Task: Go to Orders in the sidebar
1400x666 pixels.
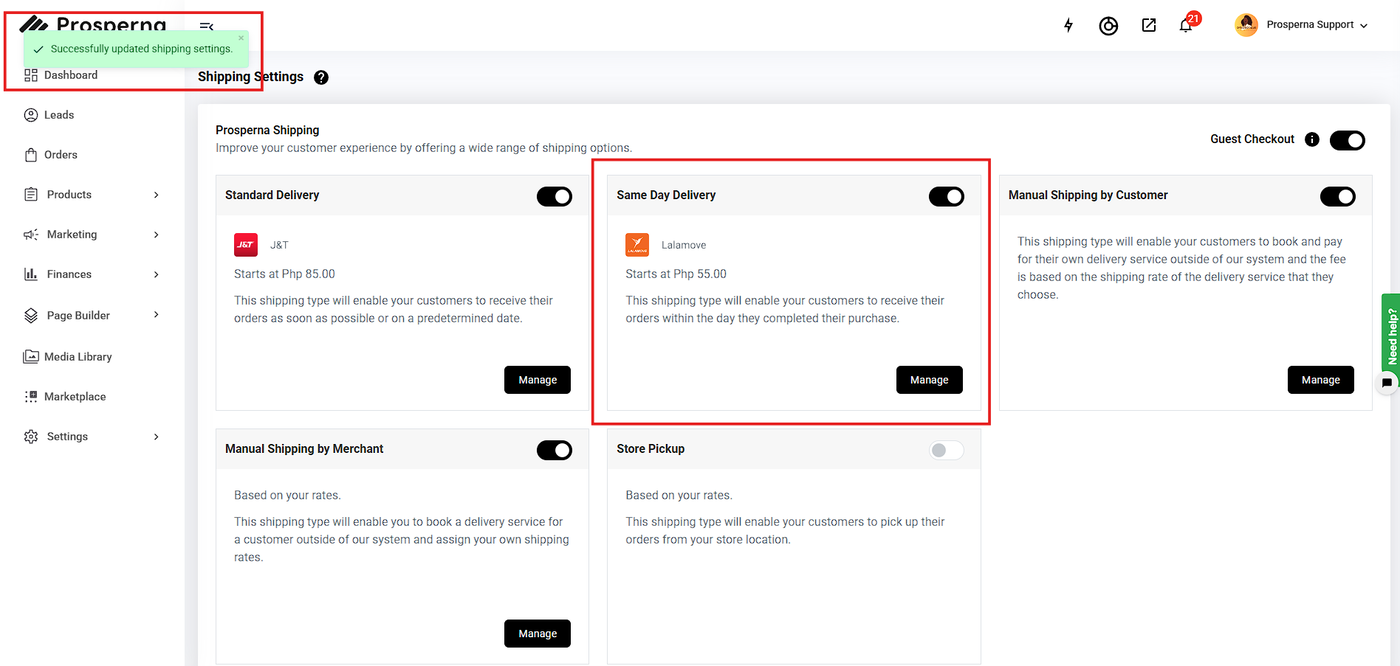Action: [60, 155]
